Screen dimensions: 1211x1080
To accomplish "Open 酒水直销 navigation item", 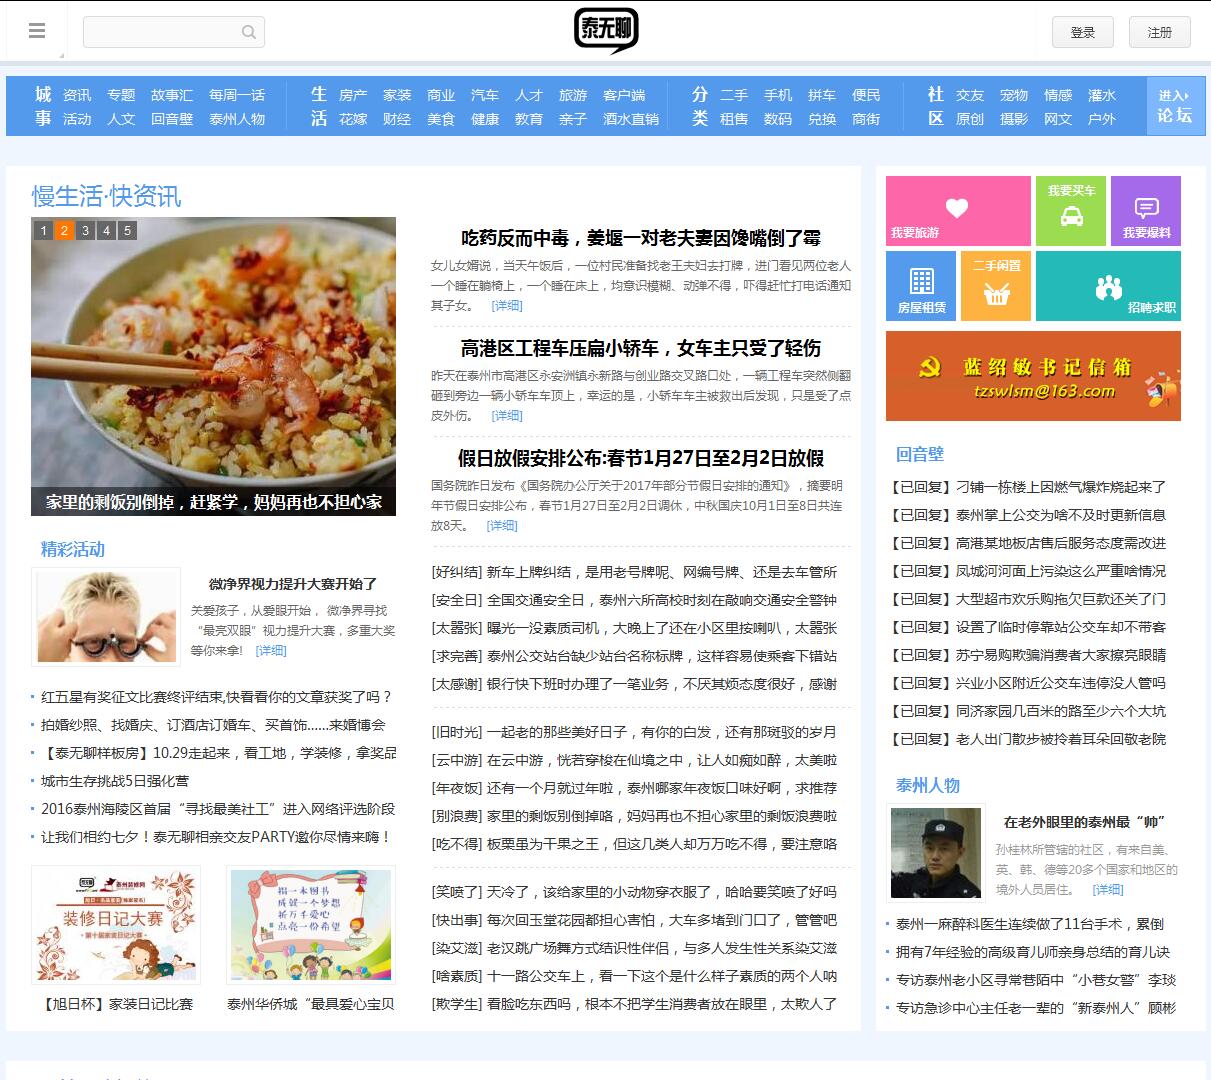I will pyautogui.click(x=631, y=119).
